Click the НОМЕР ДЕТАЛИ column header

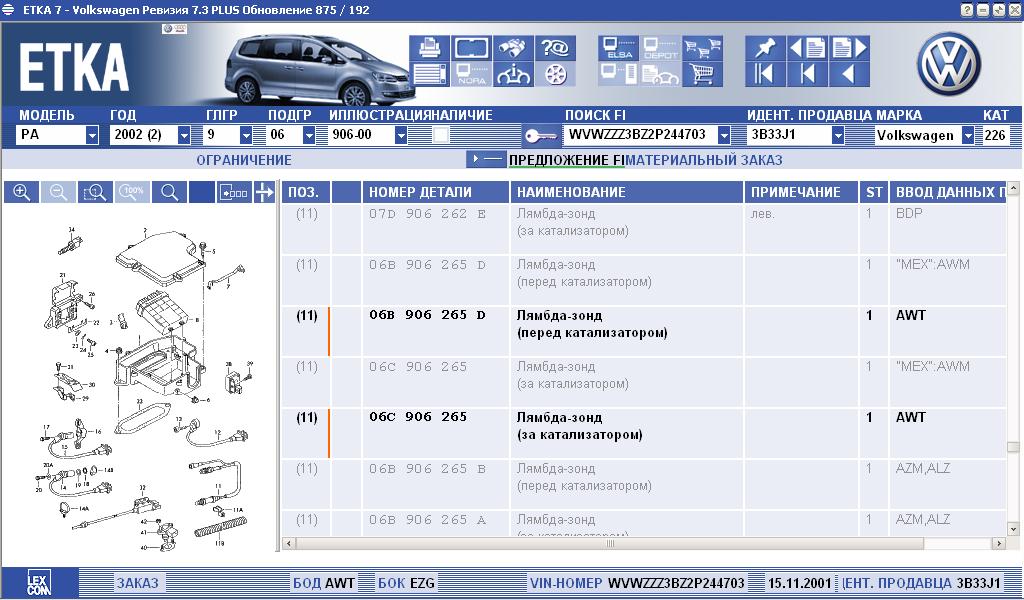tap(436, 193)
